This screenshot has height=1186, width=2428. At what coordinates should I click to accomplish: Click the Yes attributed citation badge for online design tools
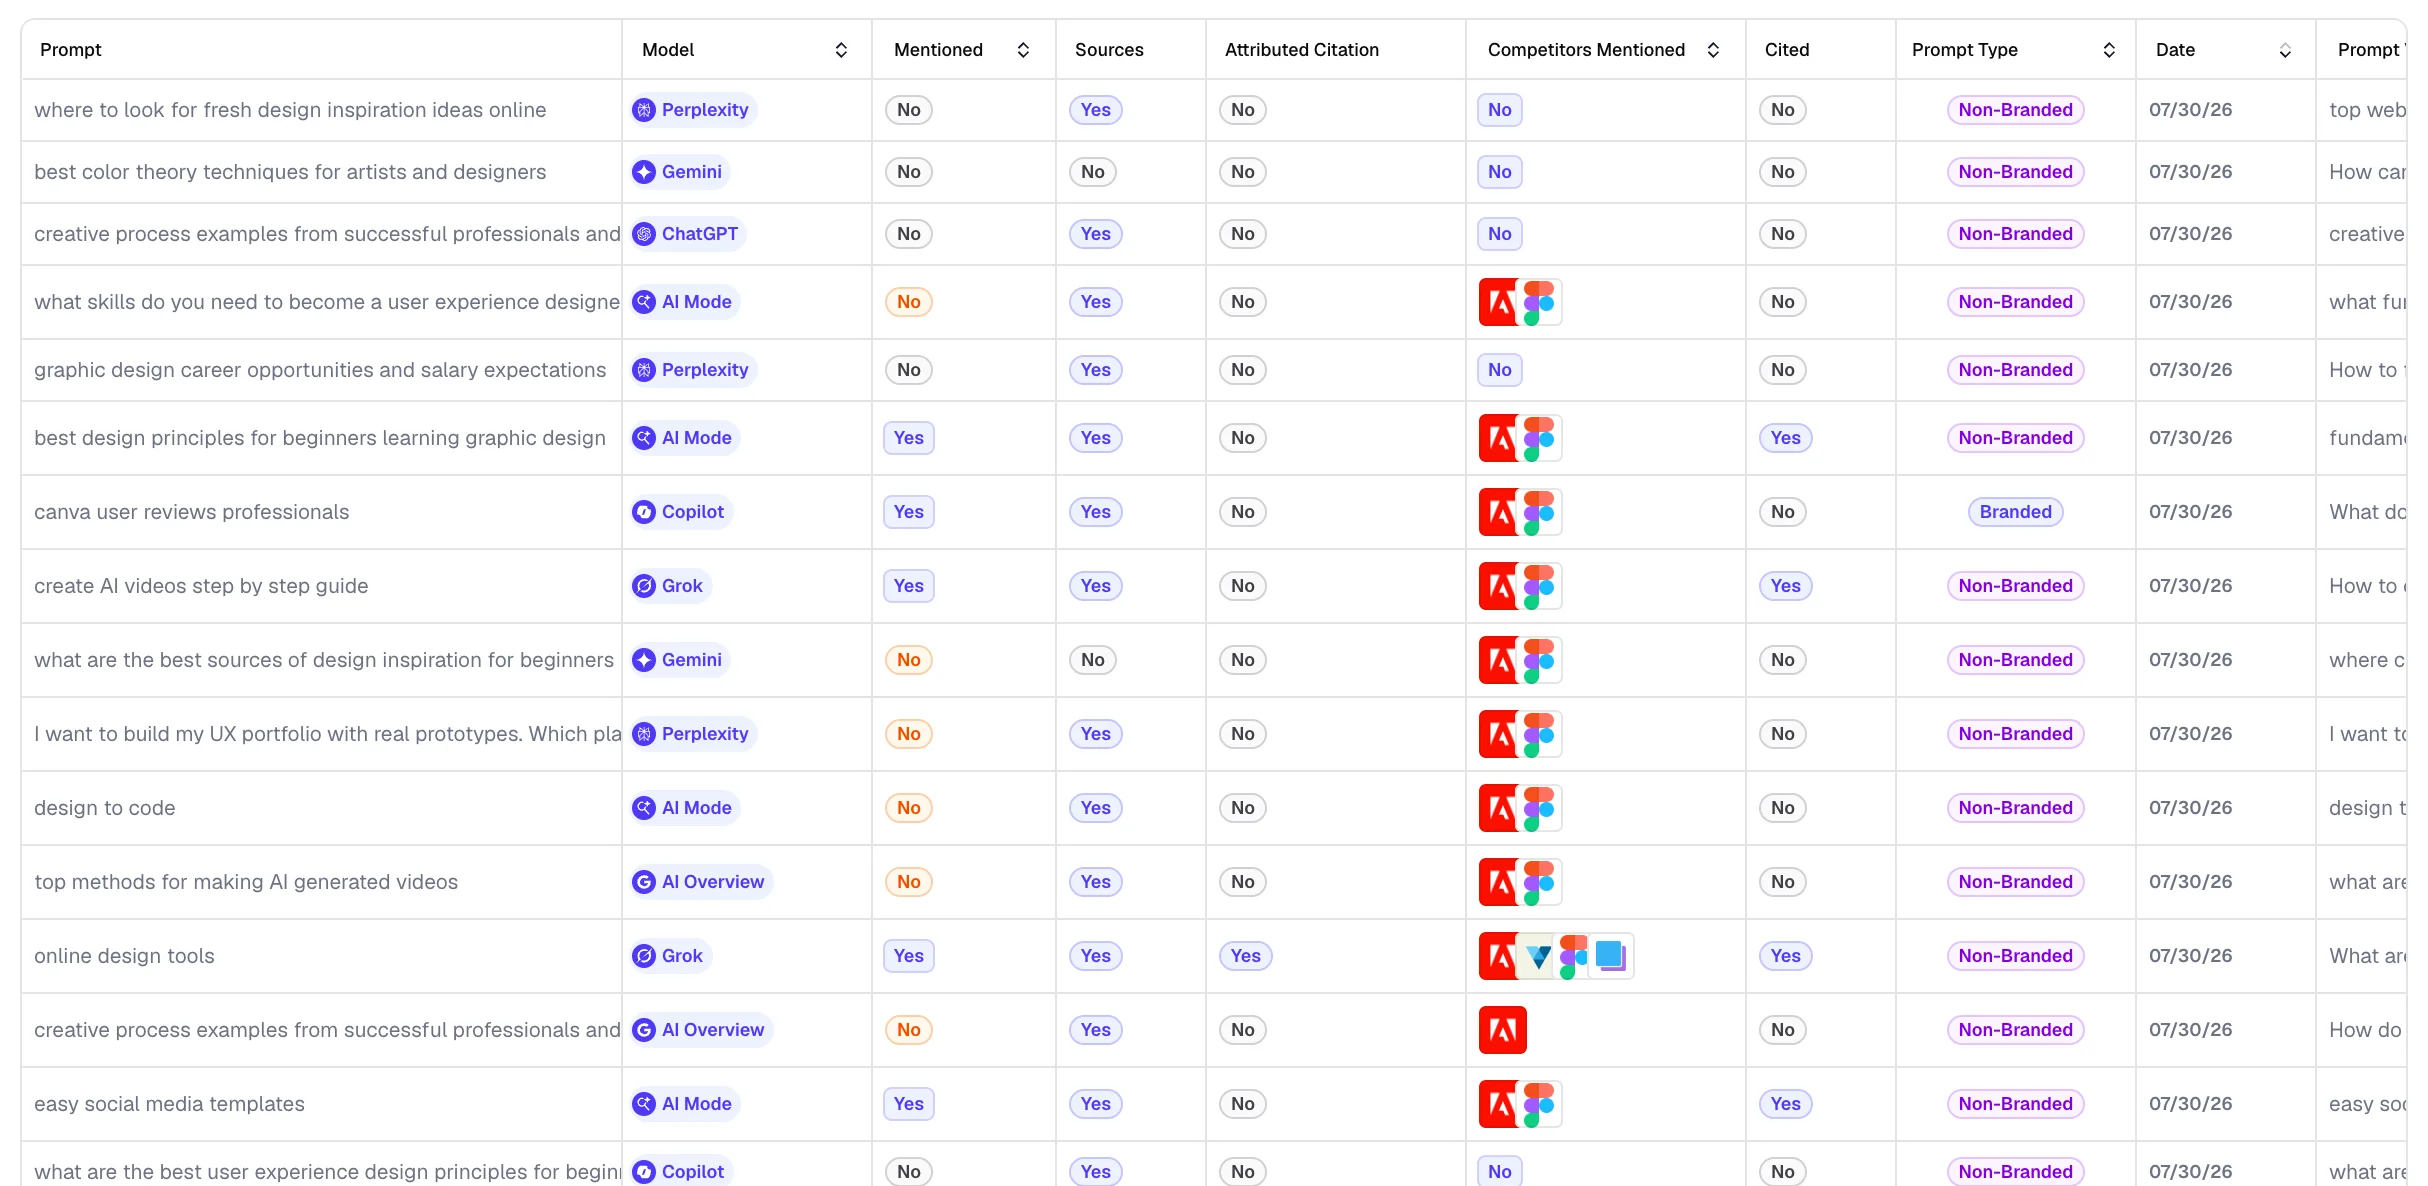tap(1245, 956)
